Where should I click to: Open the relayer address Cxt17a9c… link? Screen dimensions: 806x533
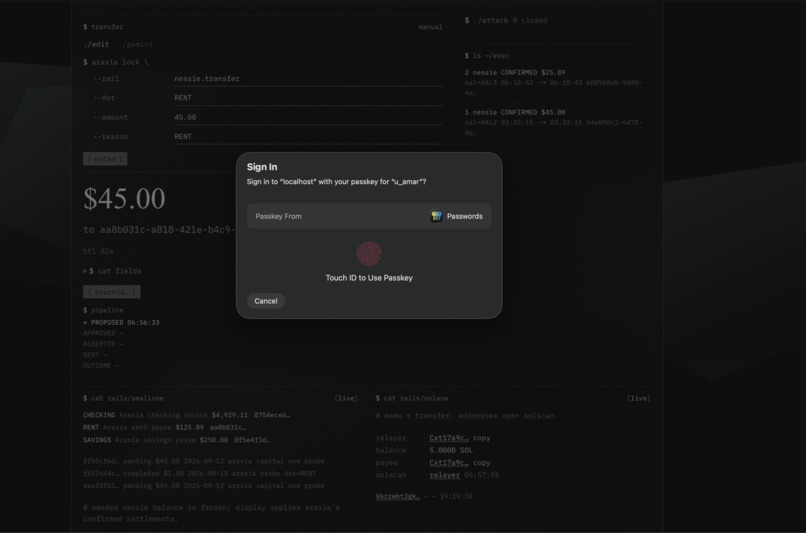pos(449,438)
